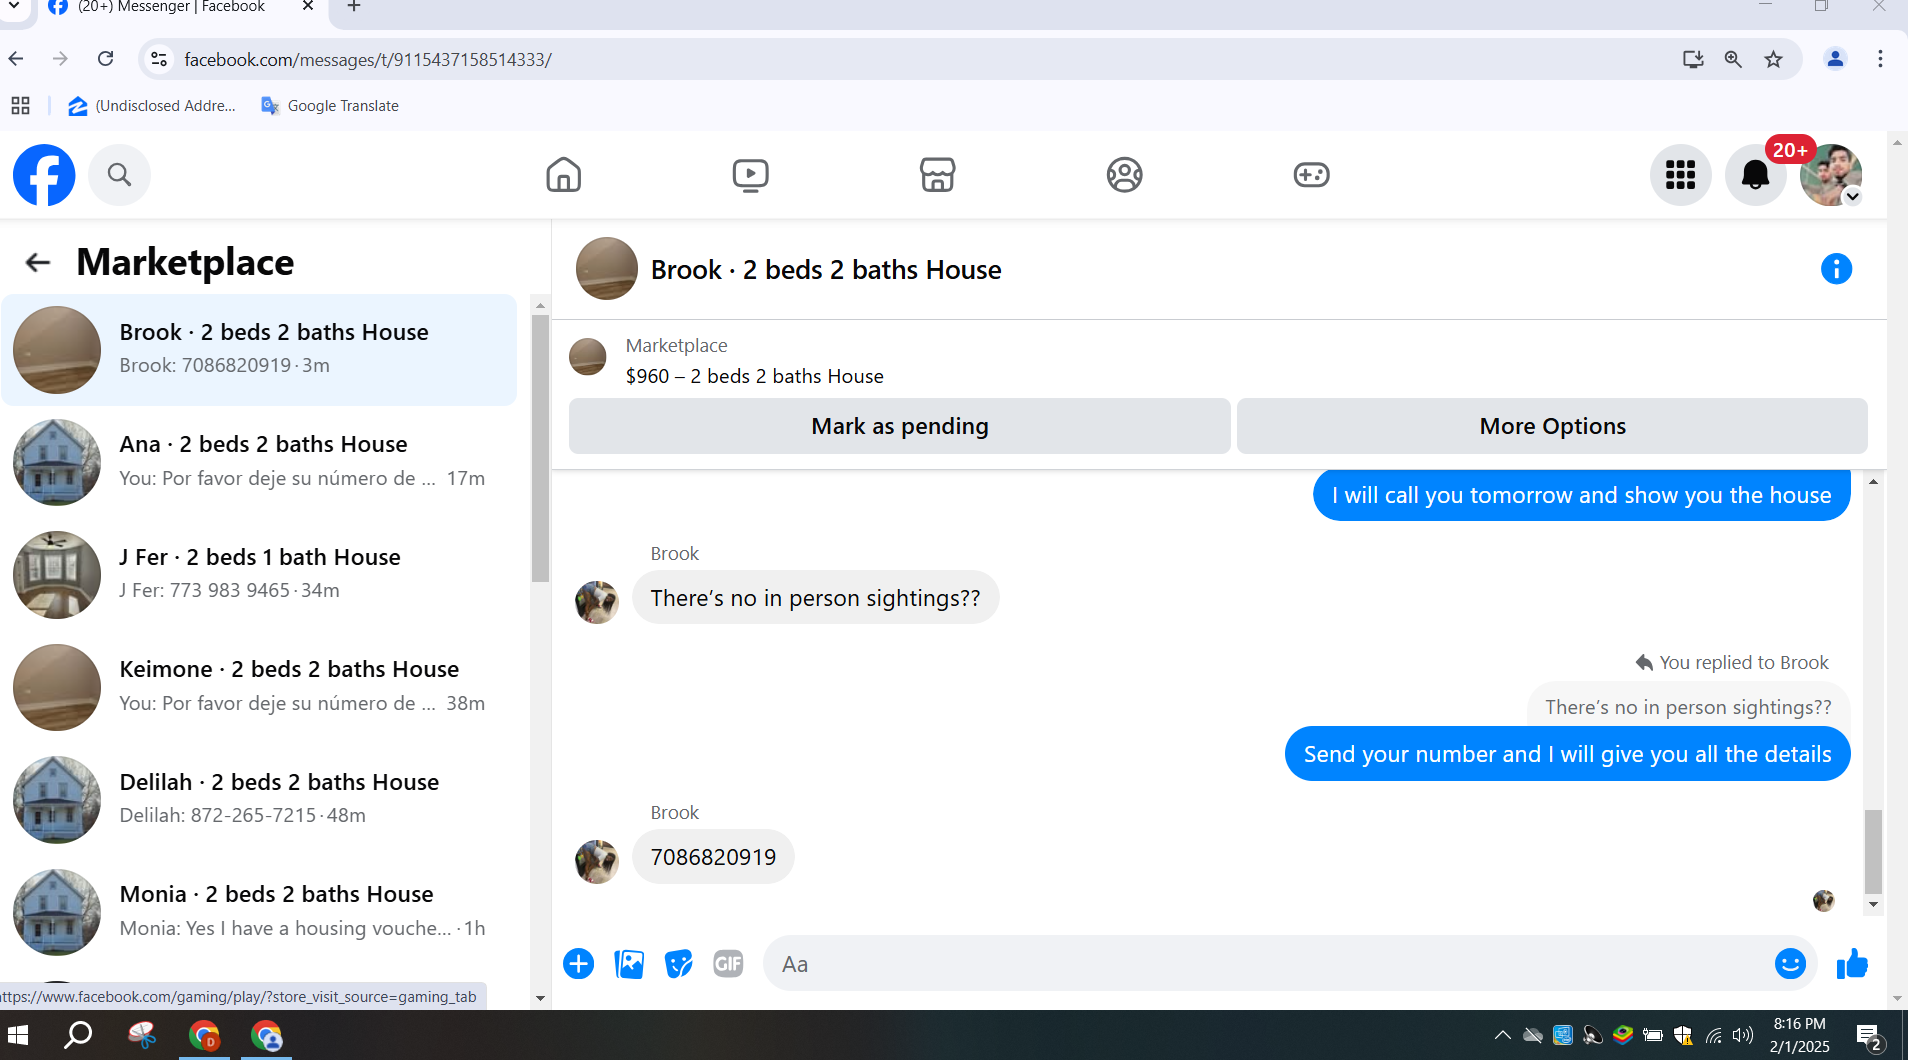This screenshot has width=1908, height=1060.
Task: Open Windows notification center icon
Action: click(x=1869, y=1036)
